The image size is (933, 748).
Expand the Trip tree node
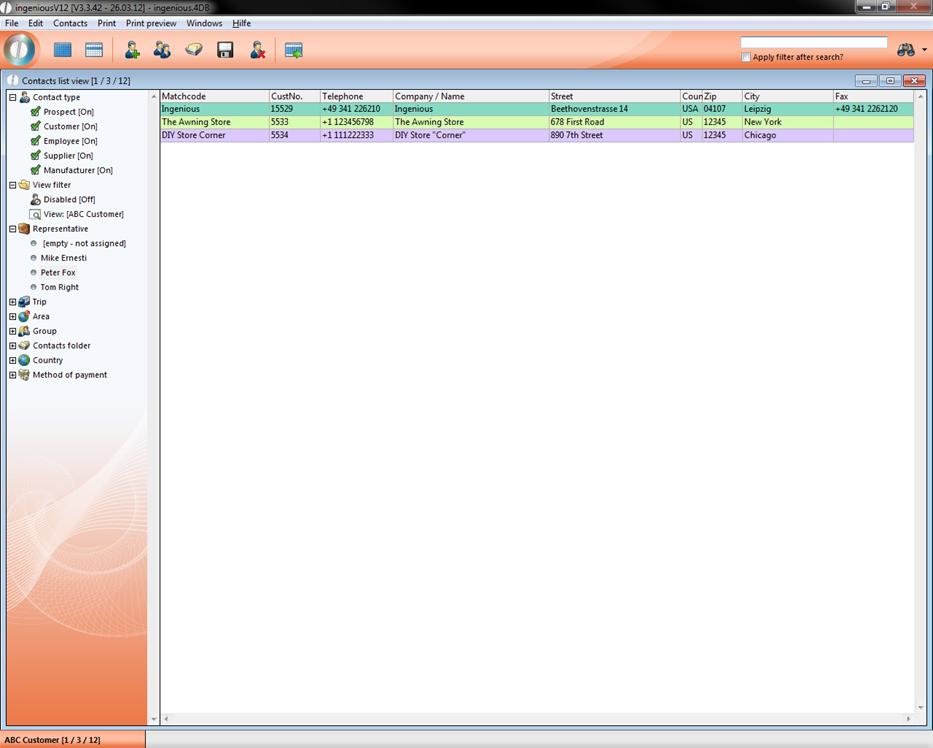[12, 302]
